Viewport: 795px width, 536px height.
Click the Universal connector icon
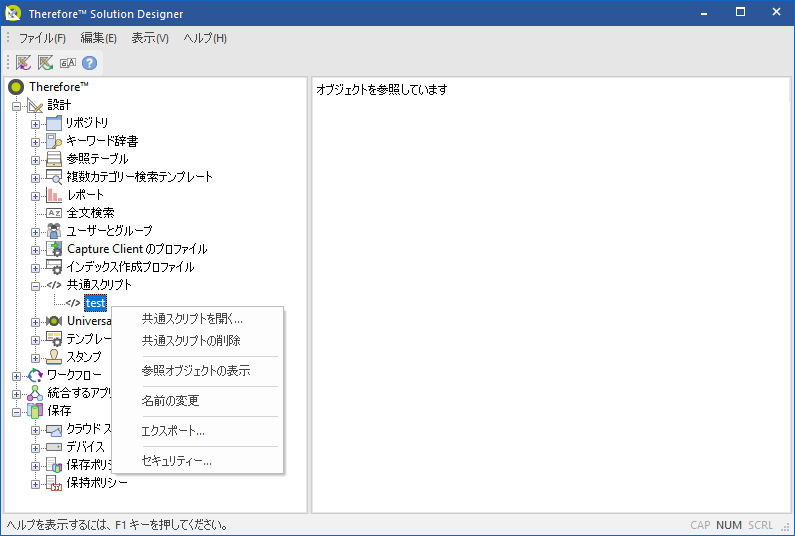[x=54, y=321]
